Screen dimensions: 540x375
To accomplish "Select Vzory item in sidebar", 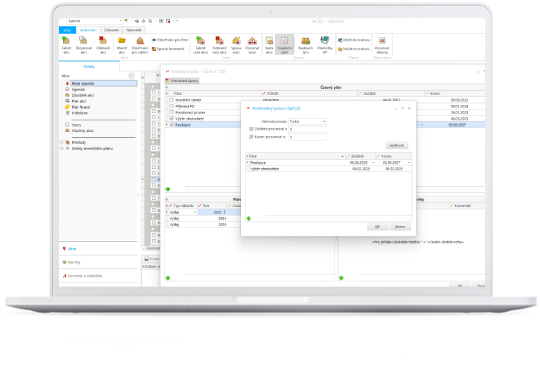I will point(76,125).
